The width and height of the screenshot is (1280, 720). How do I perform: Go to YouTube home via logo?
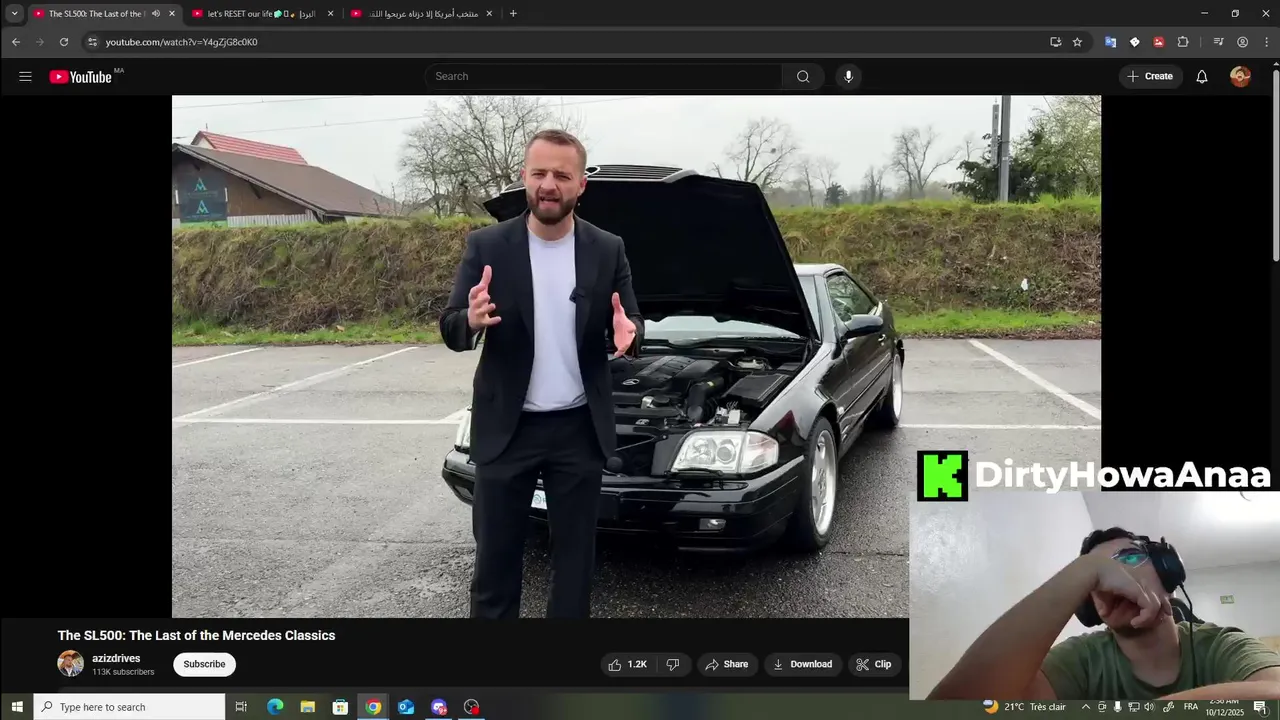pos(81,77)
